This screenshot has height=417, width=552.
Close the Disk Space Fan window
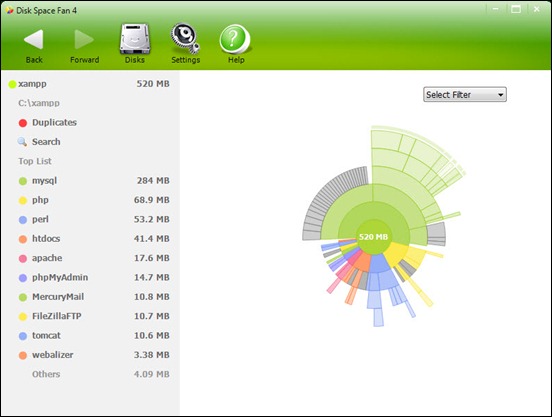click(x=536, y=9)
